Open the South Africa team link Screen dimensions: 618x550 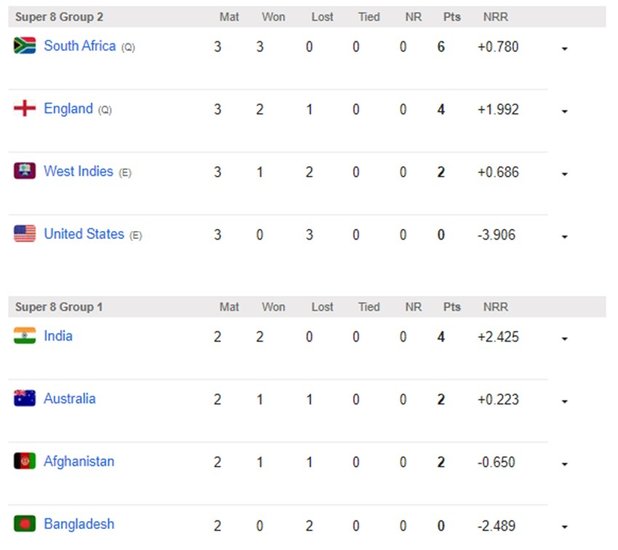[80, 46]
